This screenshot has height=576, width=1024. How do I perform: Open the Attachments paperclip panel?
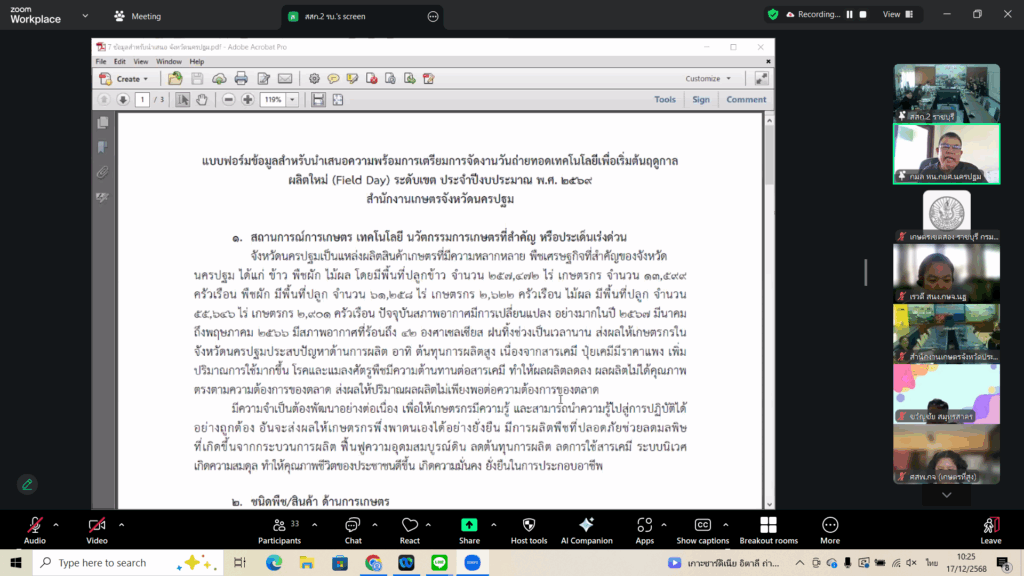click(102, 172)
